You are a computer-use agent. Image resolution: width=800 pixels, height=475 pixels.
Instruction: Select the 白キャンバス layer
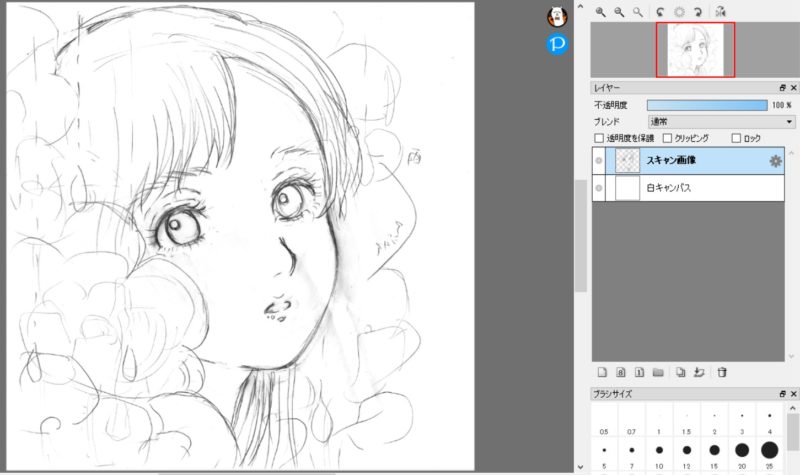688,188
